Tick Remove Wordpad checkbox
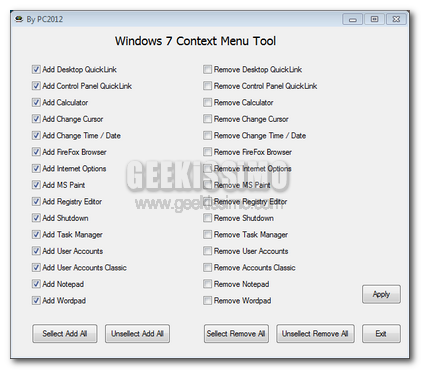Image resolution: width=421 pixels, height=370 pixels. pyautogui.click(x=207, y=300)
